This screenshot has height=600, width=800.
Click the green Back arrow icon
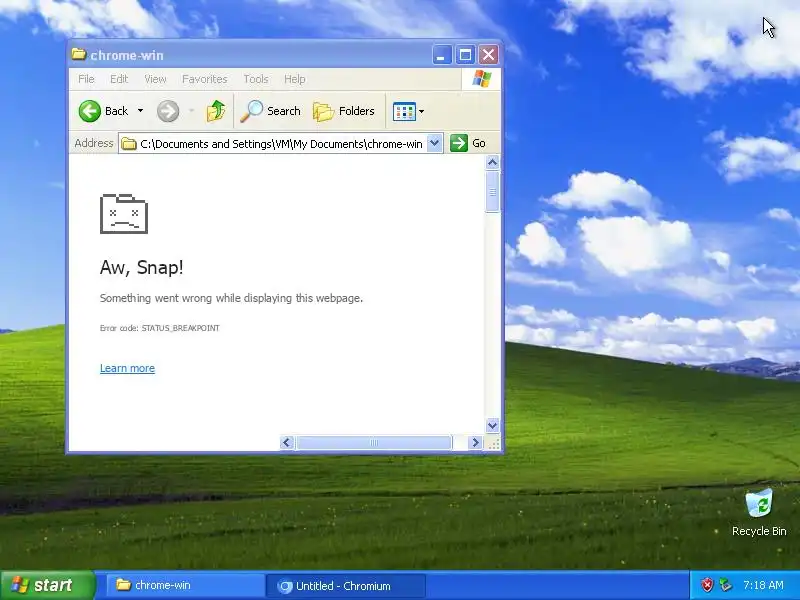click(x=90, y=111)
